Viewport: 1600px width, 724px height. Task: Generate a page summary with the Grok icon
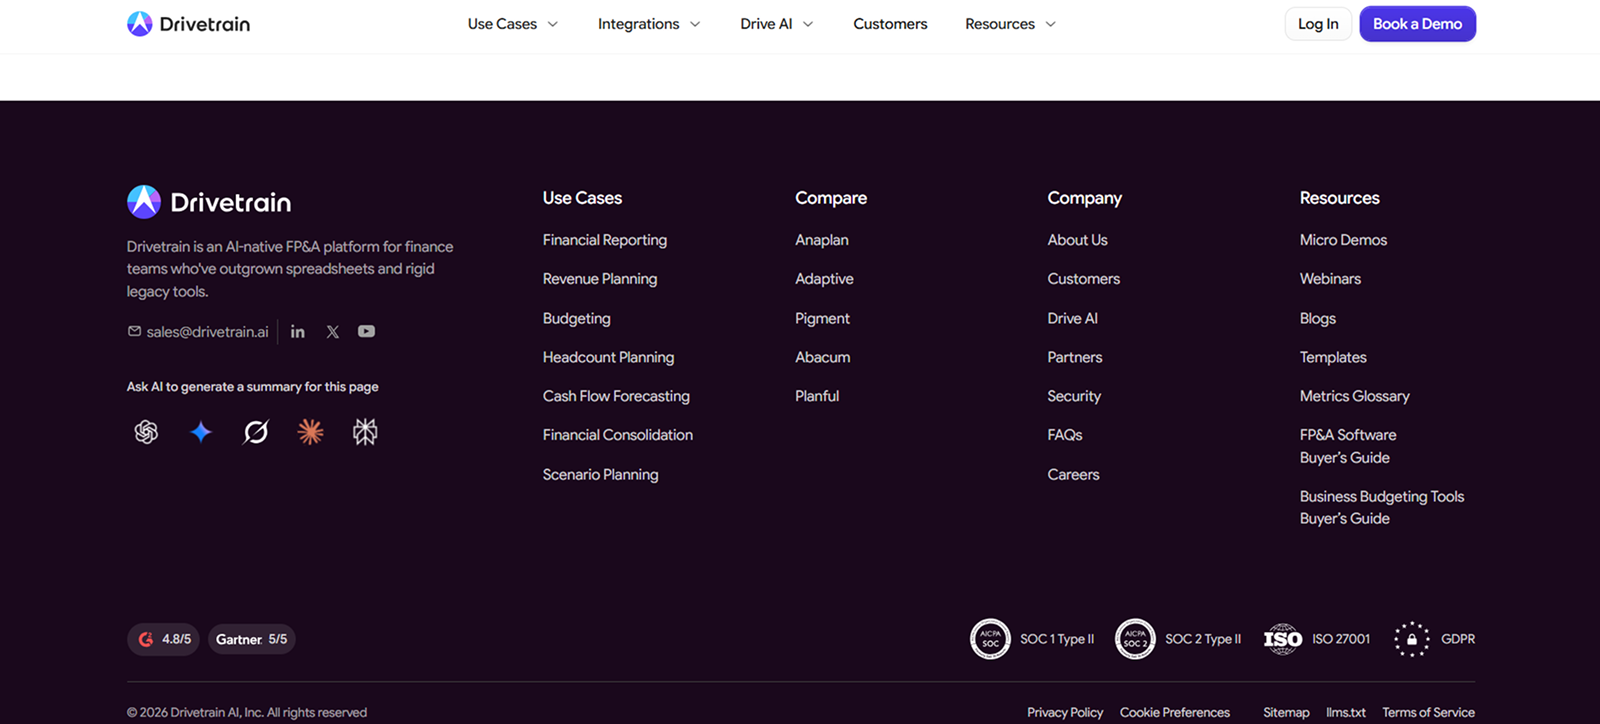pyautogui.click(x=256, y=432)
